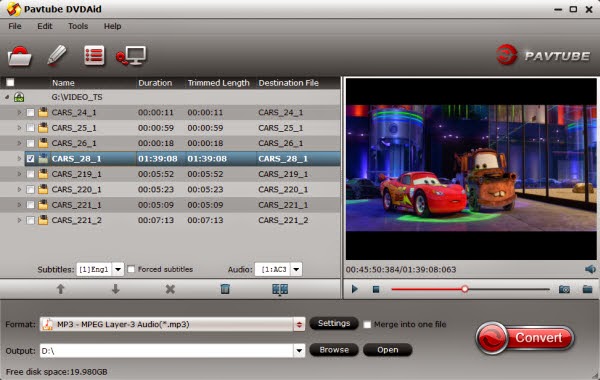Click the Settings button
Viewport: 600px width, 380px height.
coord(334,323)
